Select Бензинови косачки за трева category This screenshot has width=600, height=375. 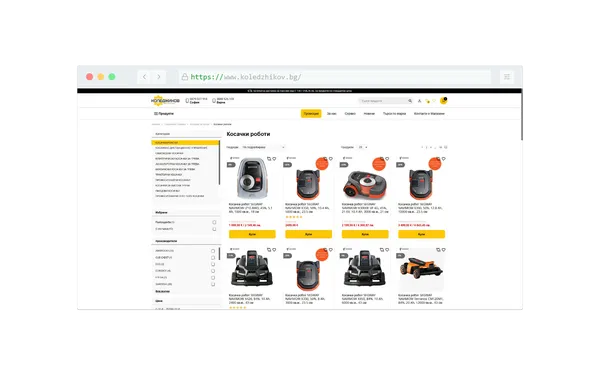point(175,169)
